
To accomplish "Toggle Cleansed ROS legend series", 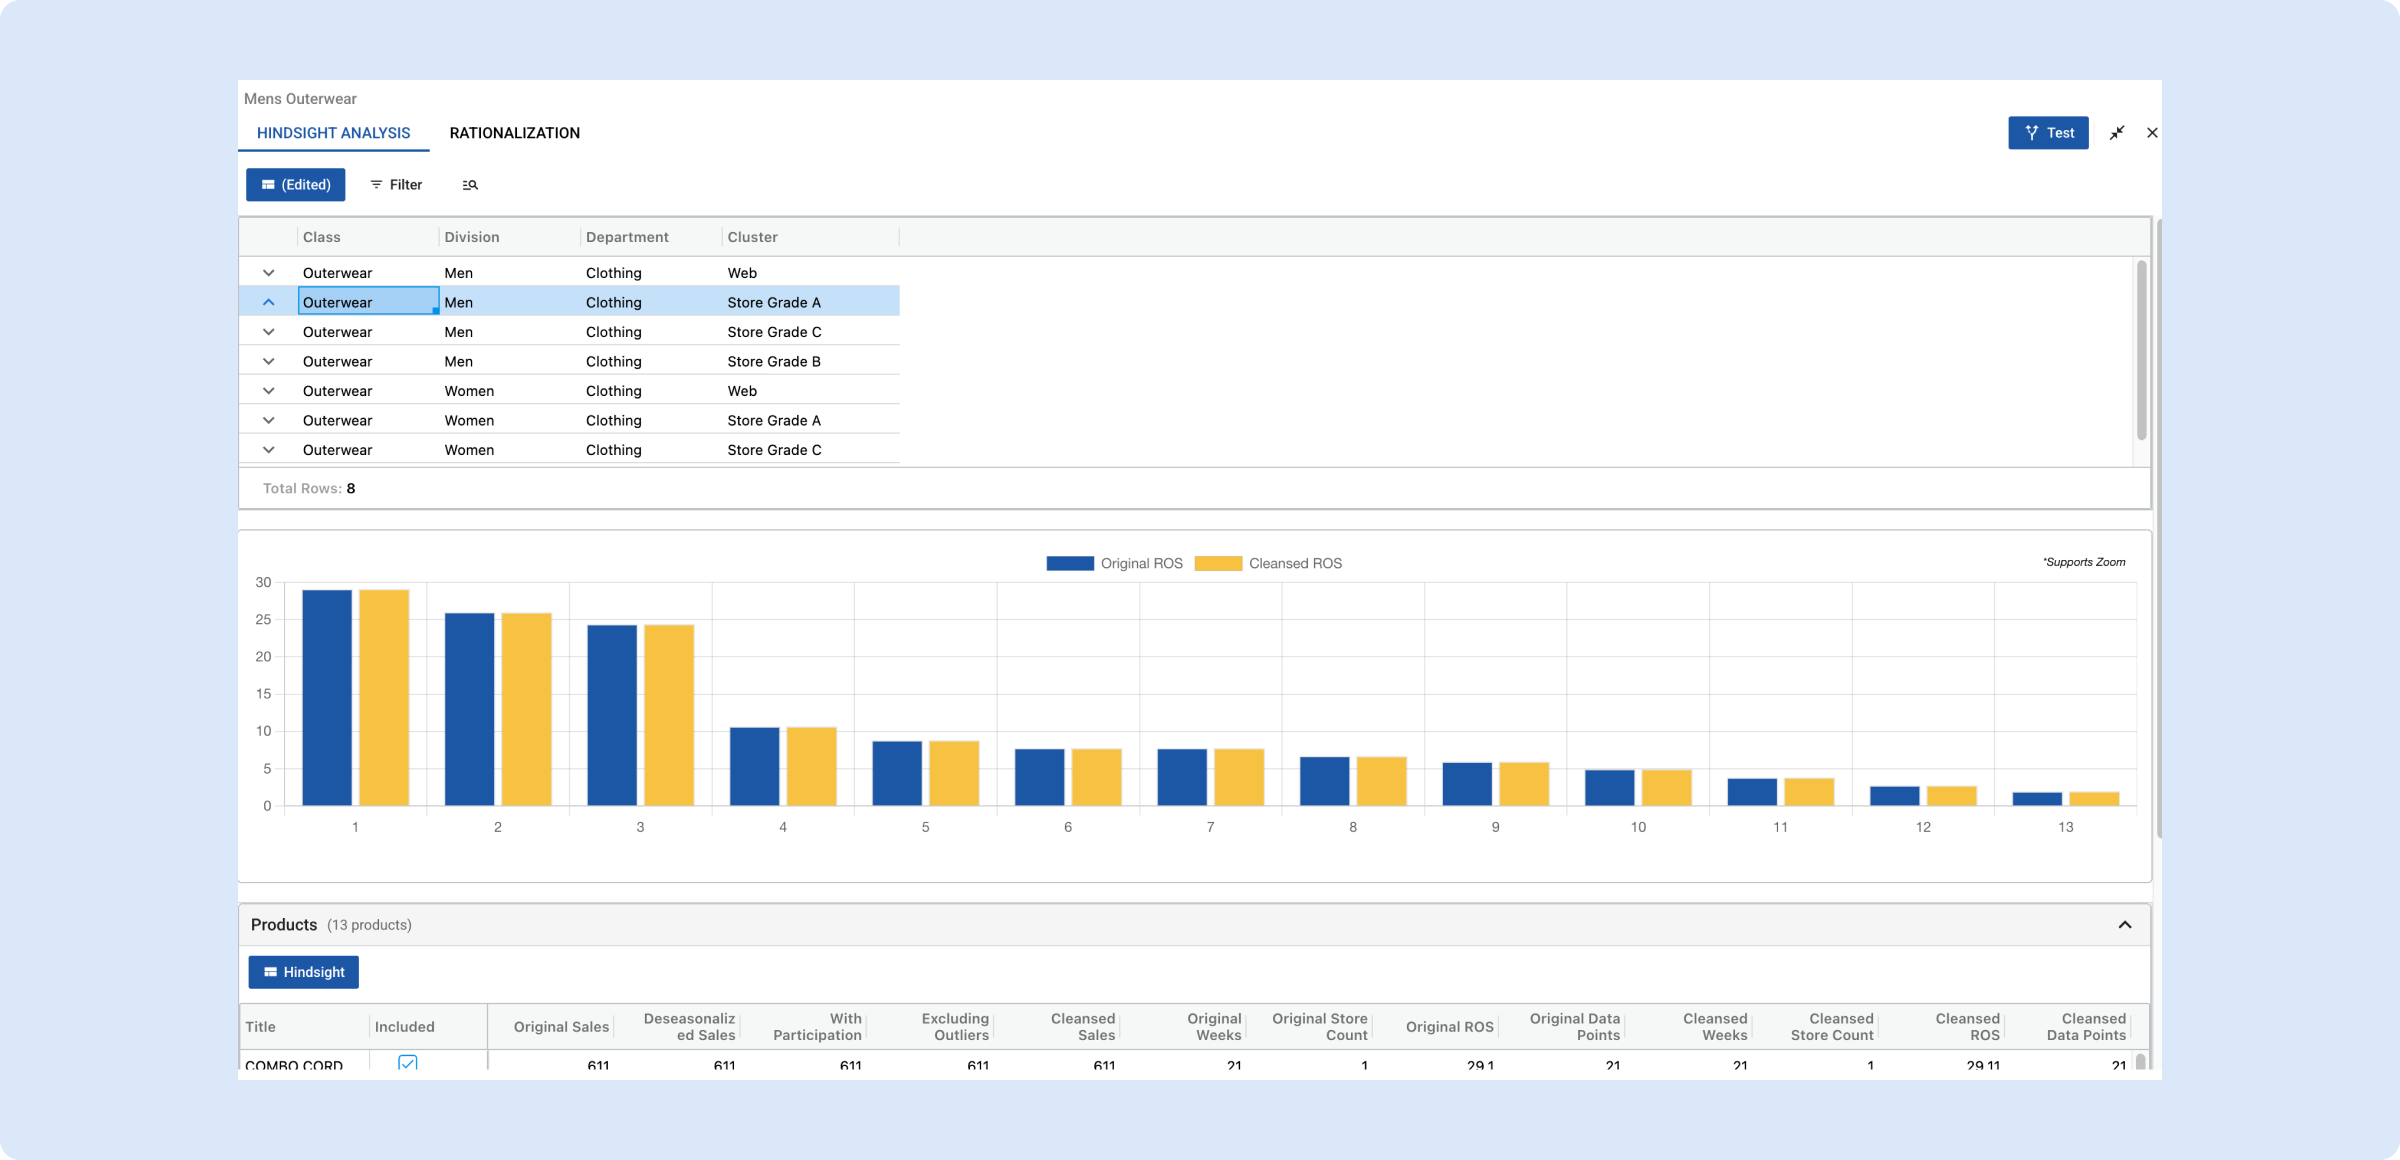I will pyautogui.click(x=1268, y=564).
